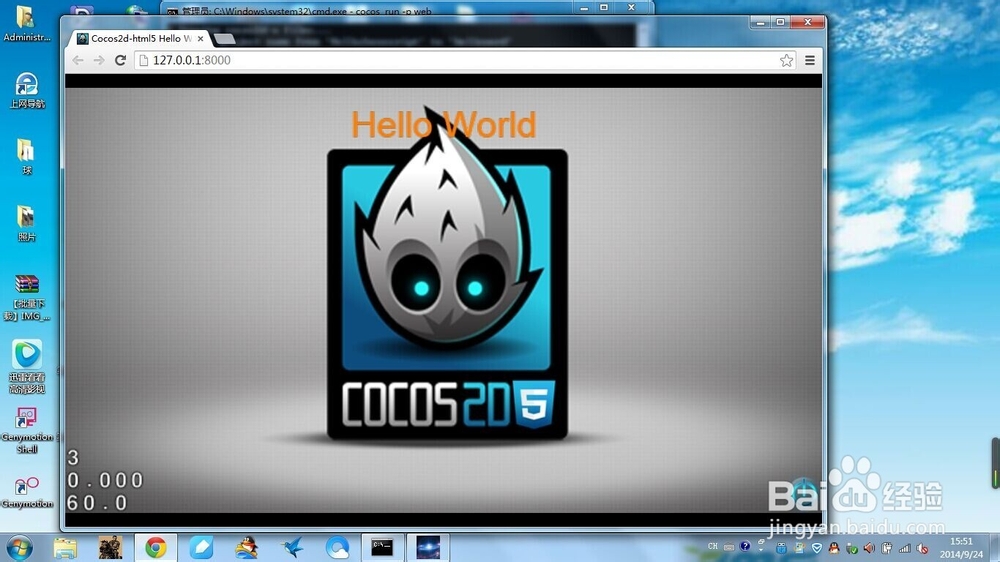Click the muted speaker tray icon
The image size is (1000, 562).
pyautogui.click(x=922, y=549)
